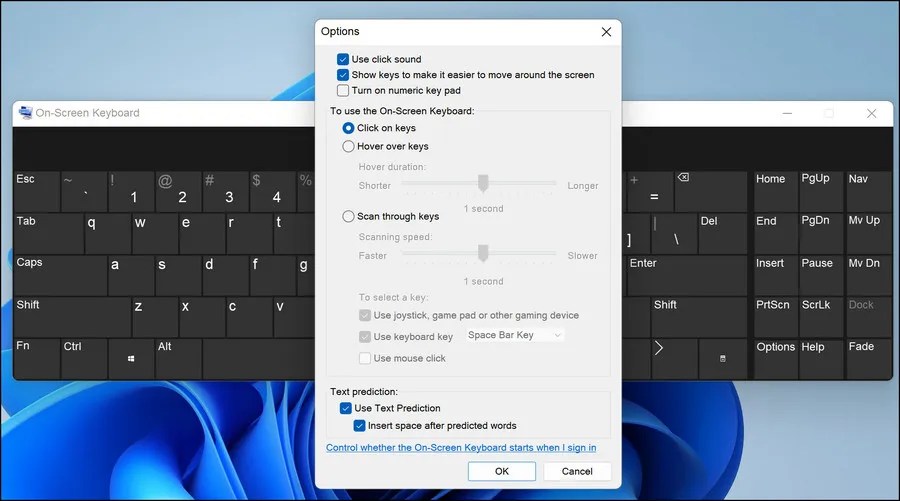Click the 3 key
Screen dimensions: 900x501
point(225,191)
